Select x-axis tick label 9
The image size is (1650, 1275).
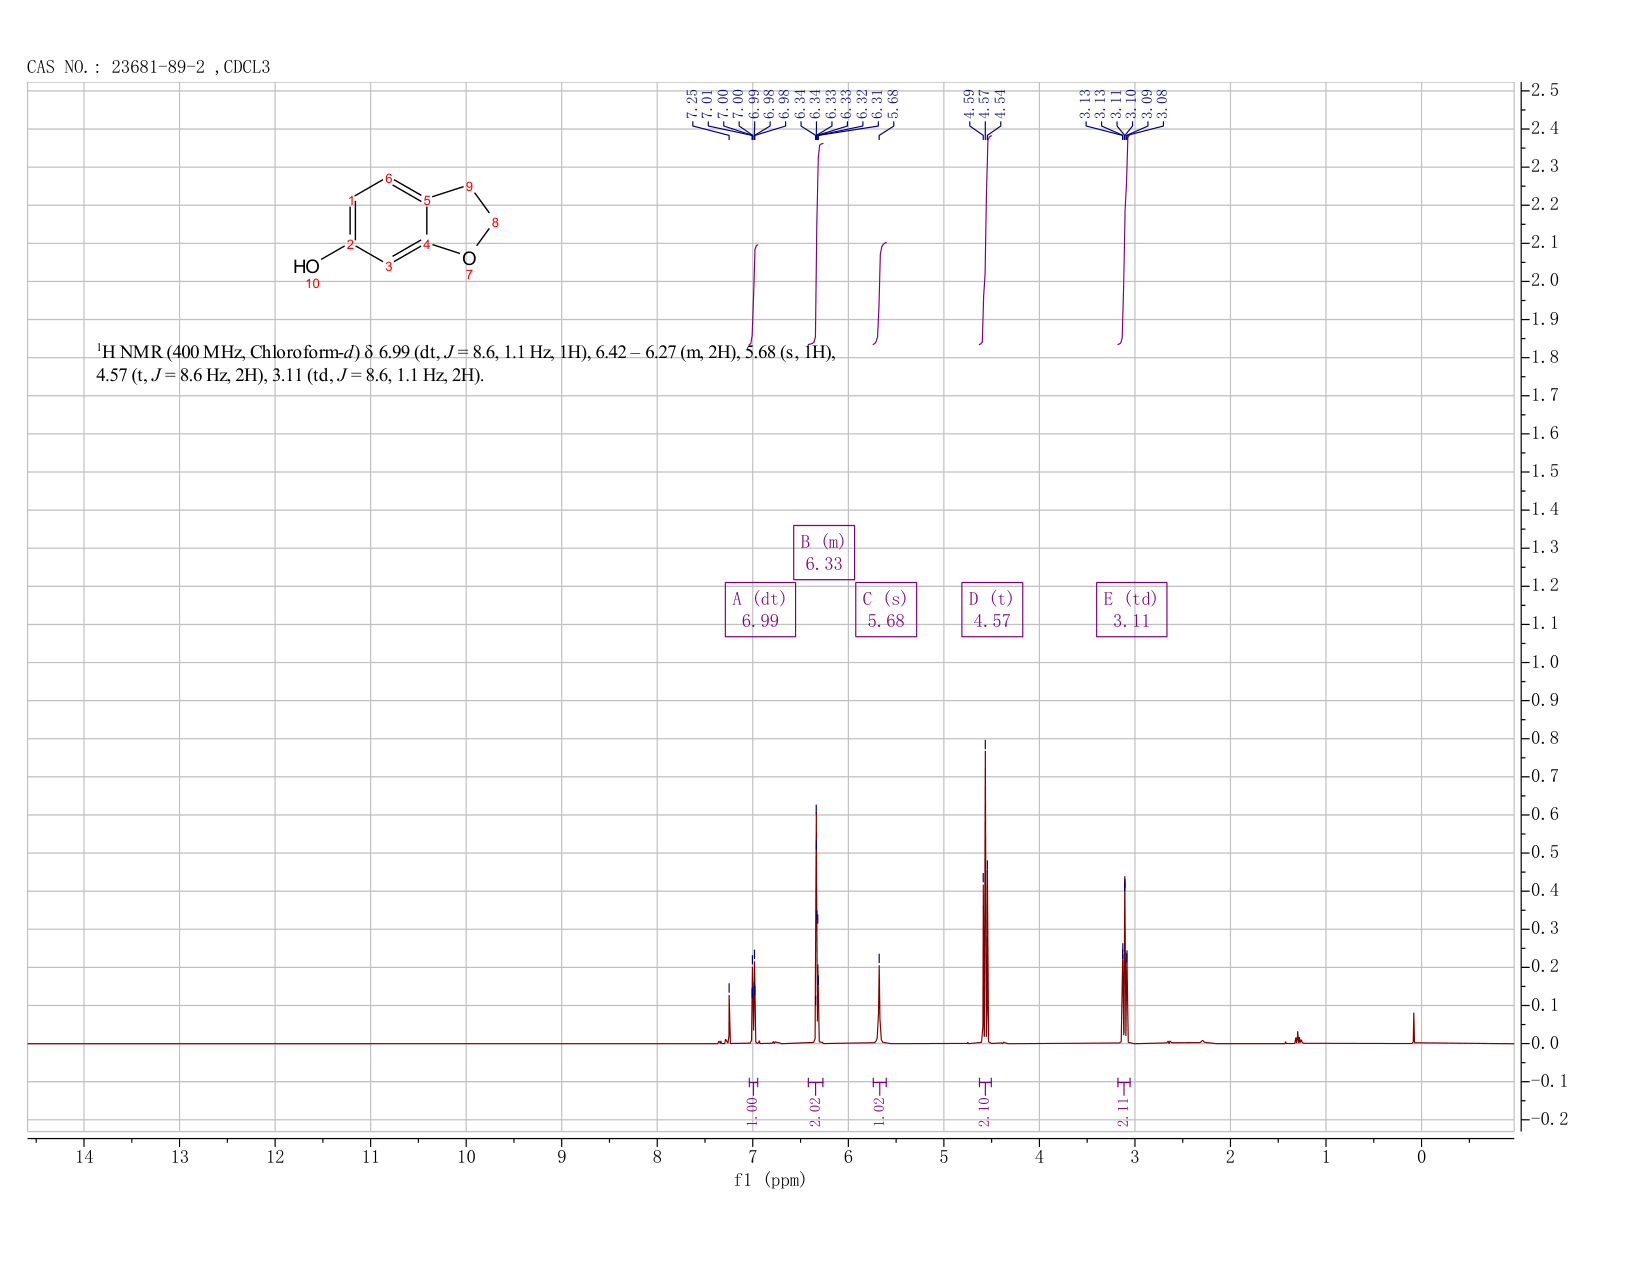[x=561, y=1157]
